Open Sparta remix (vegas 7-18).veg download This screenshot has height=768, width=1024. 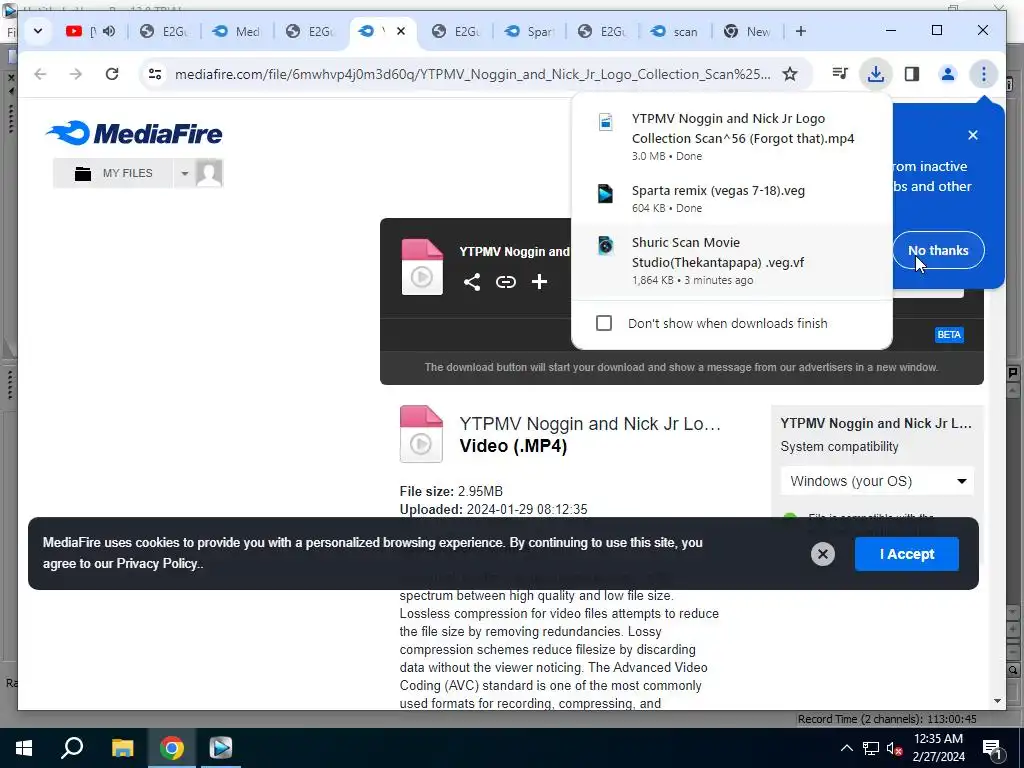pos(731,199)
